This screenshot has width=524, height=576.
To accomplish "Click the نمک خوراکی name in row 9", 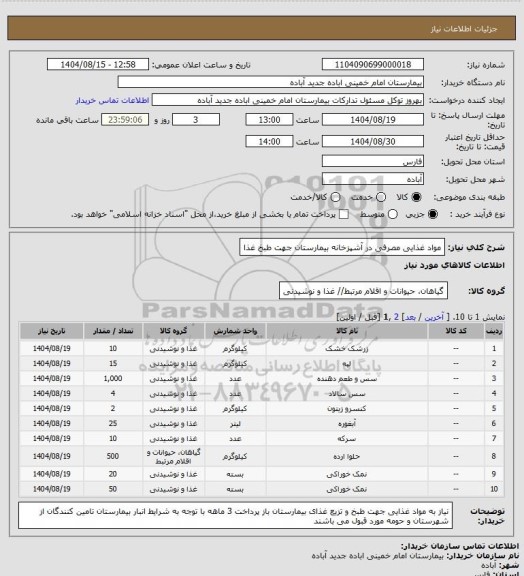I will point(347,474).
